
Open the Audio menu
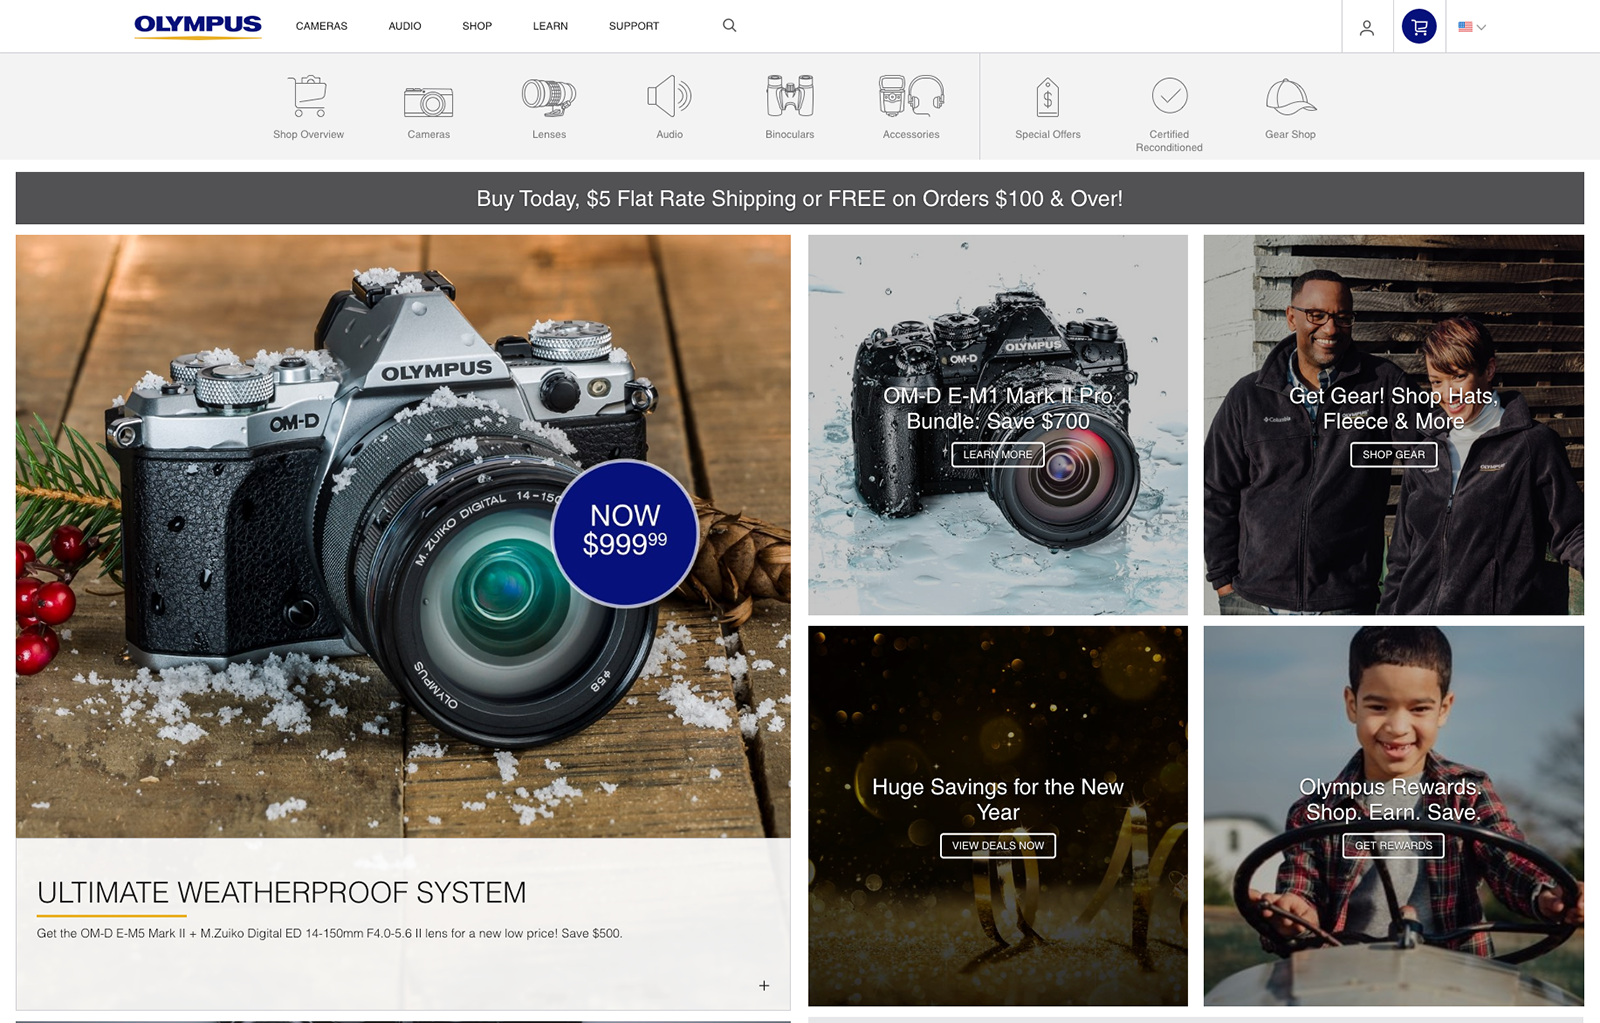point(405,26)
